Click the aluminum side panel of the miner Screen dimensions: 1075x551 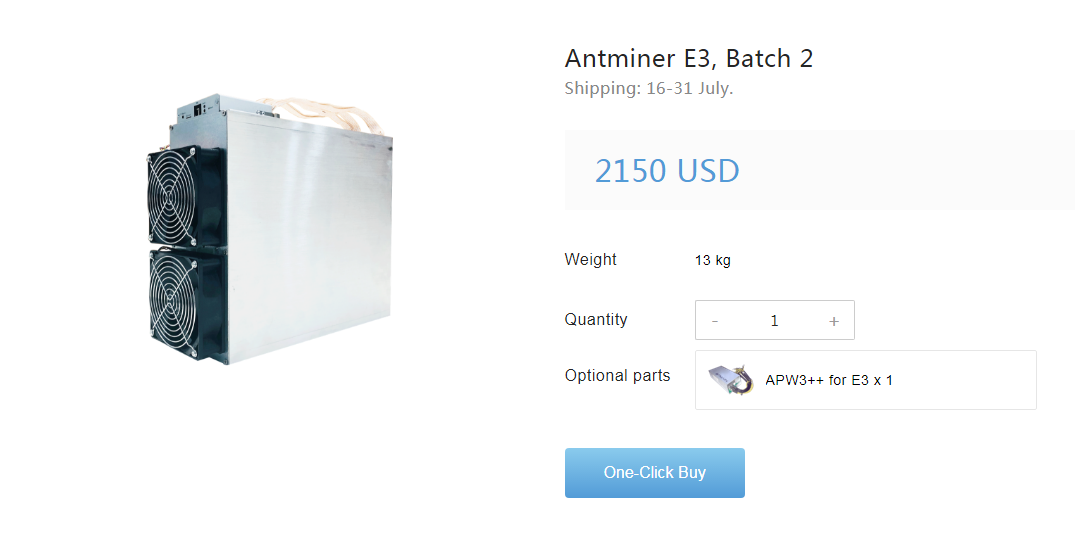pyautogui.click(x=309, y=233)
